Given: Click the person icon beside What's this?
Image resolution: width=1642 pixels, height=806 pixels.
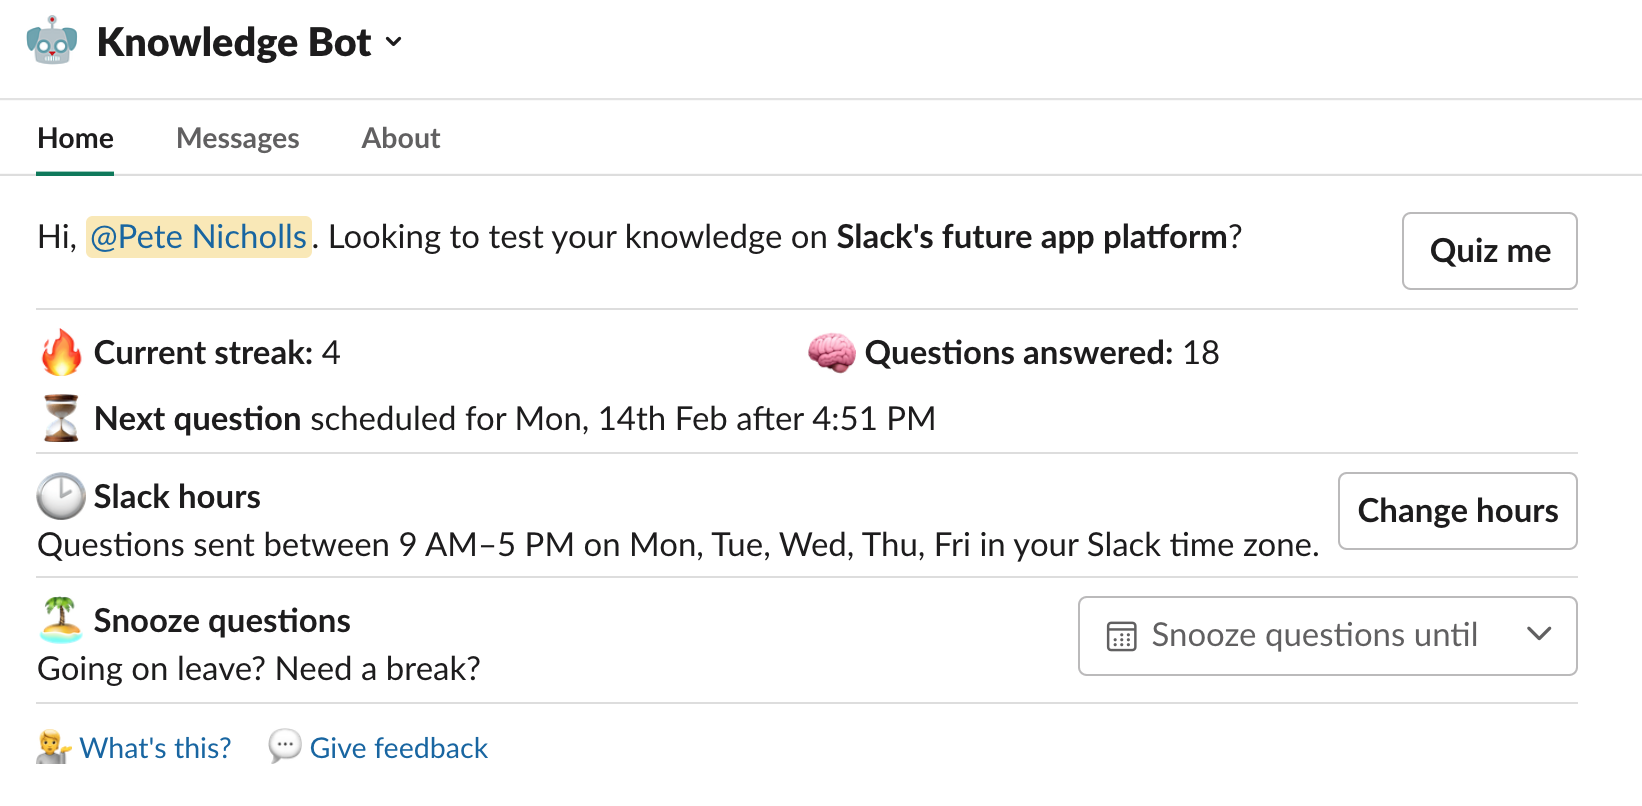Looking at the screenshot, I should coord(53,747).
